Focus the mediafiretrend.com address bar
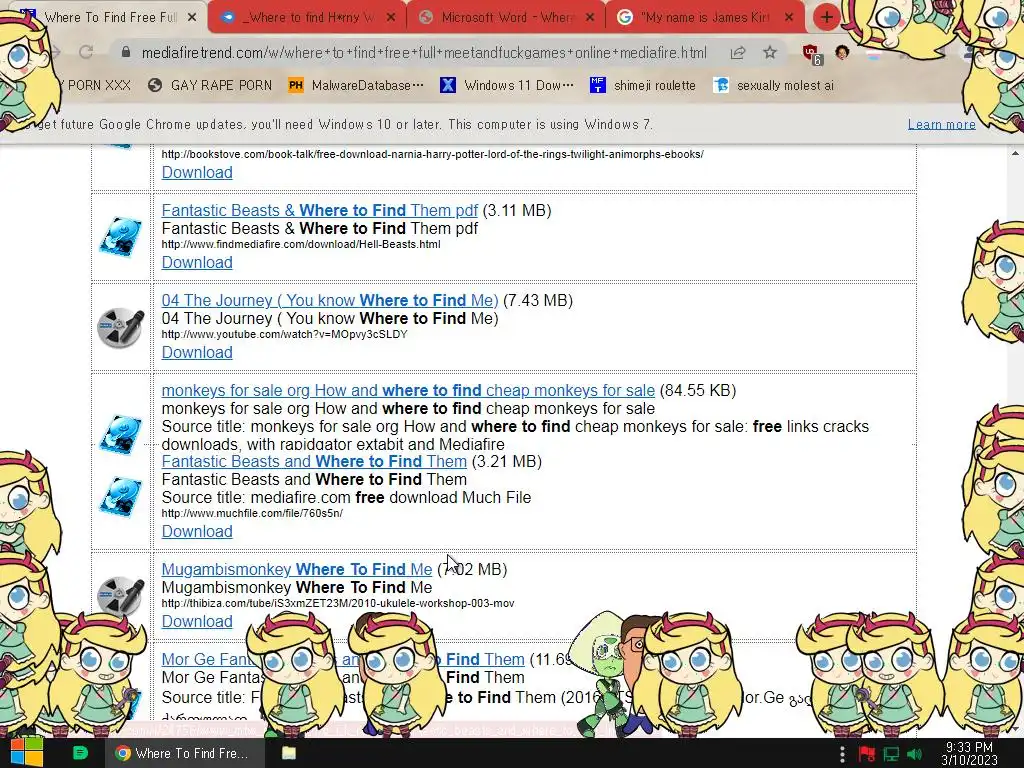The image size is (1024, 768). click(x=424, y=52)
